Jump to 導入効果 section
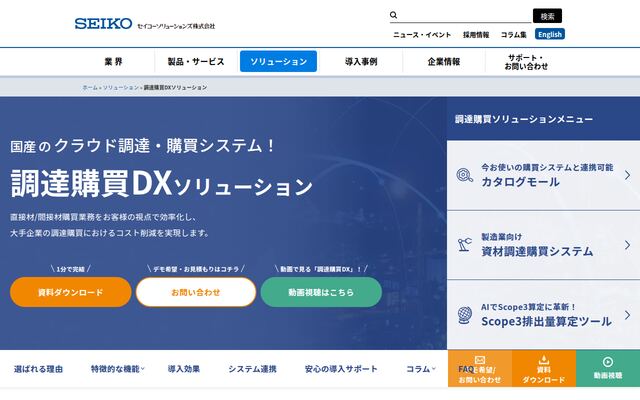 click(184, 369)
